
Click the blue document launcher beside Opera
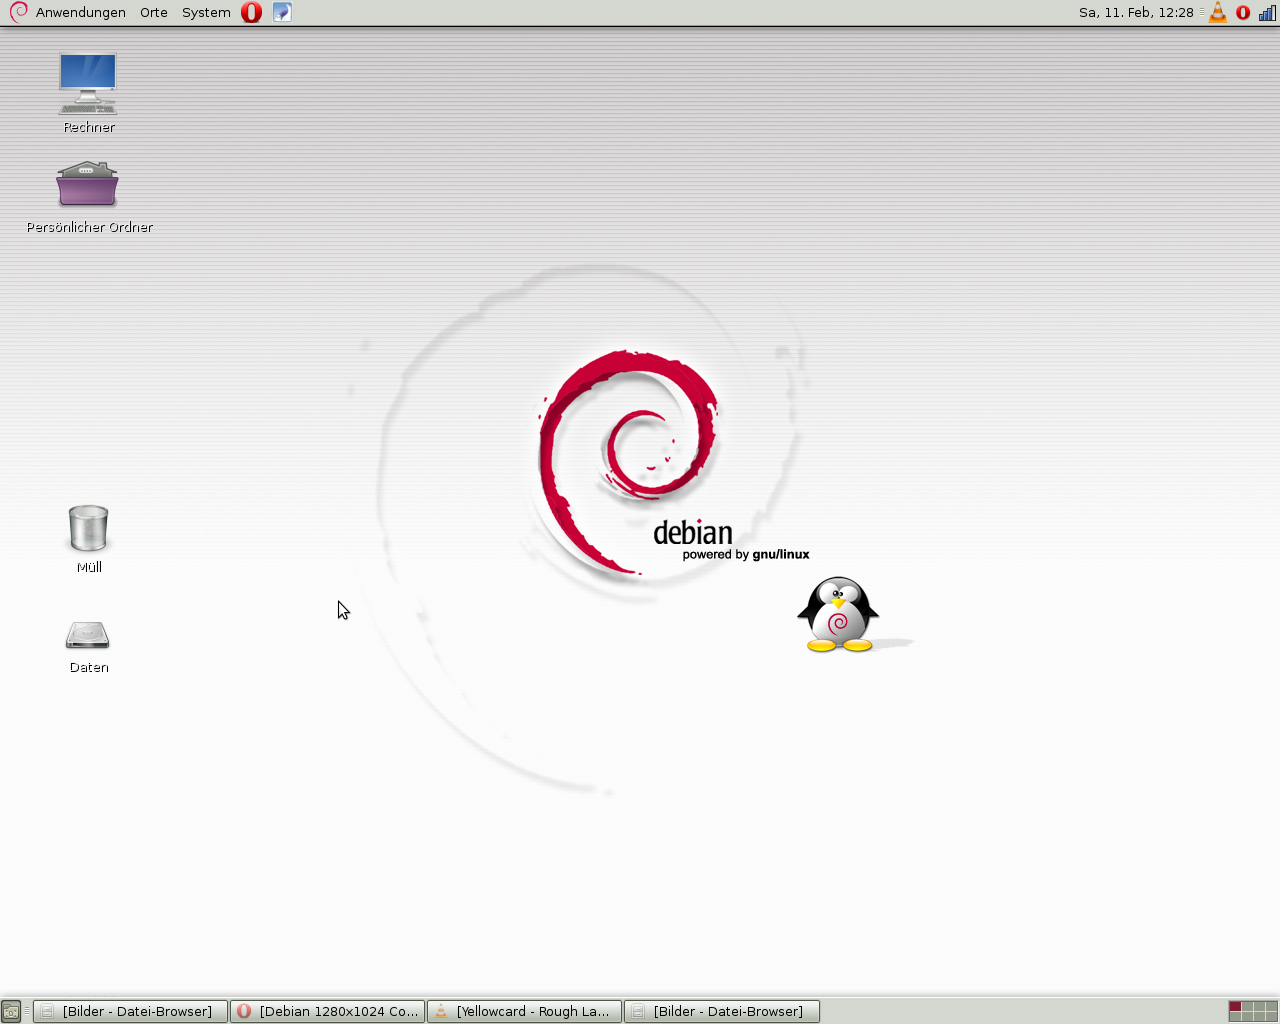point(282,13)
